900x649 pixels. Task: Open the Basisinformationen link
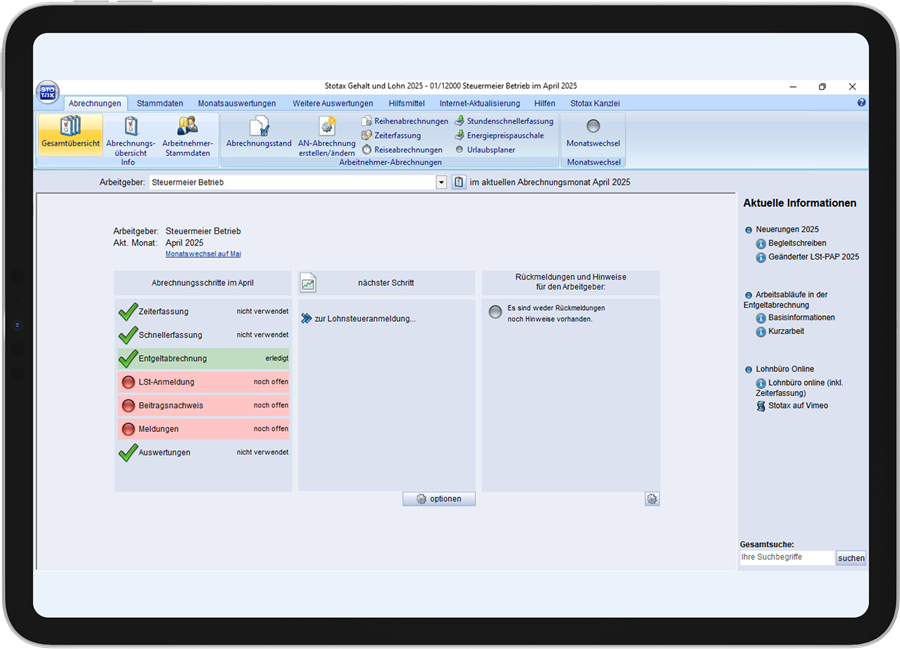[801, 317]
